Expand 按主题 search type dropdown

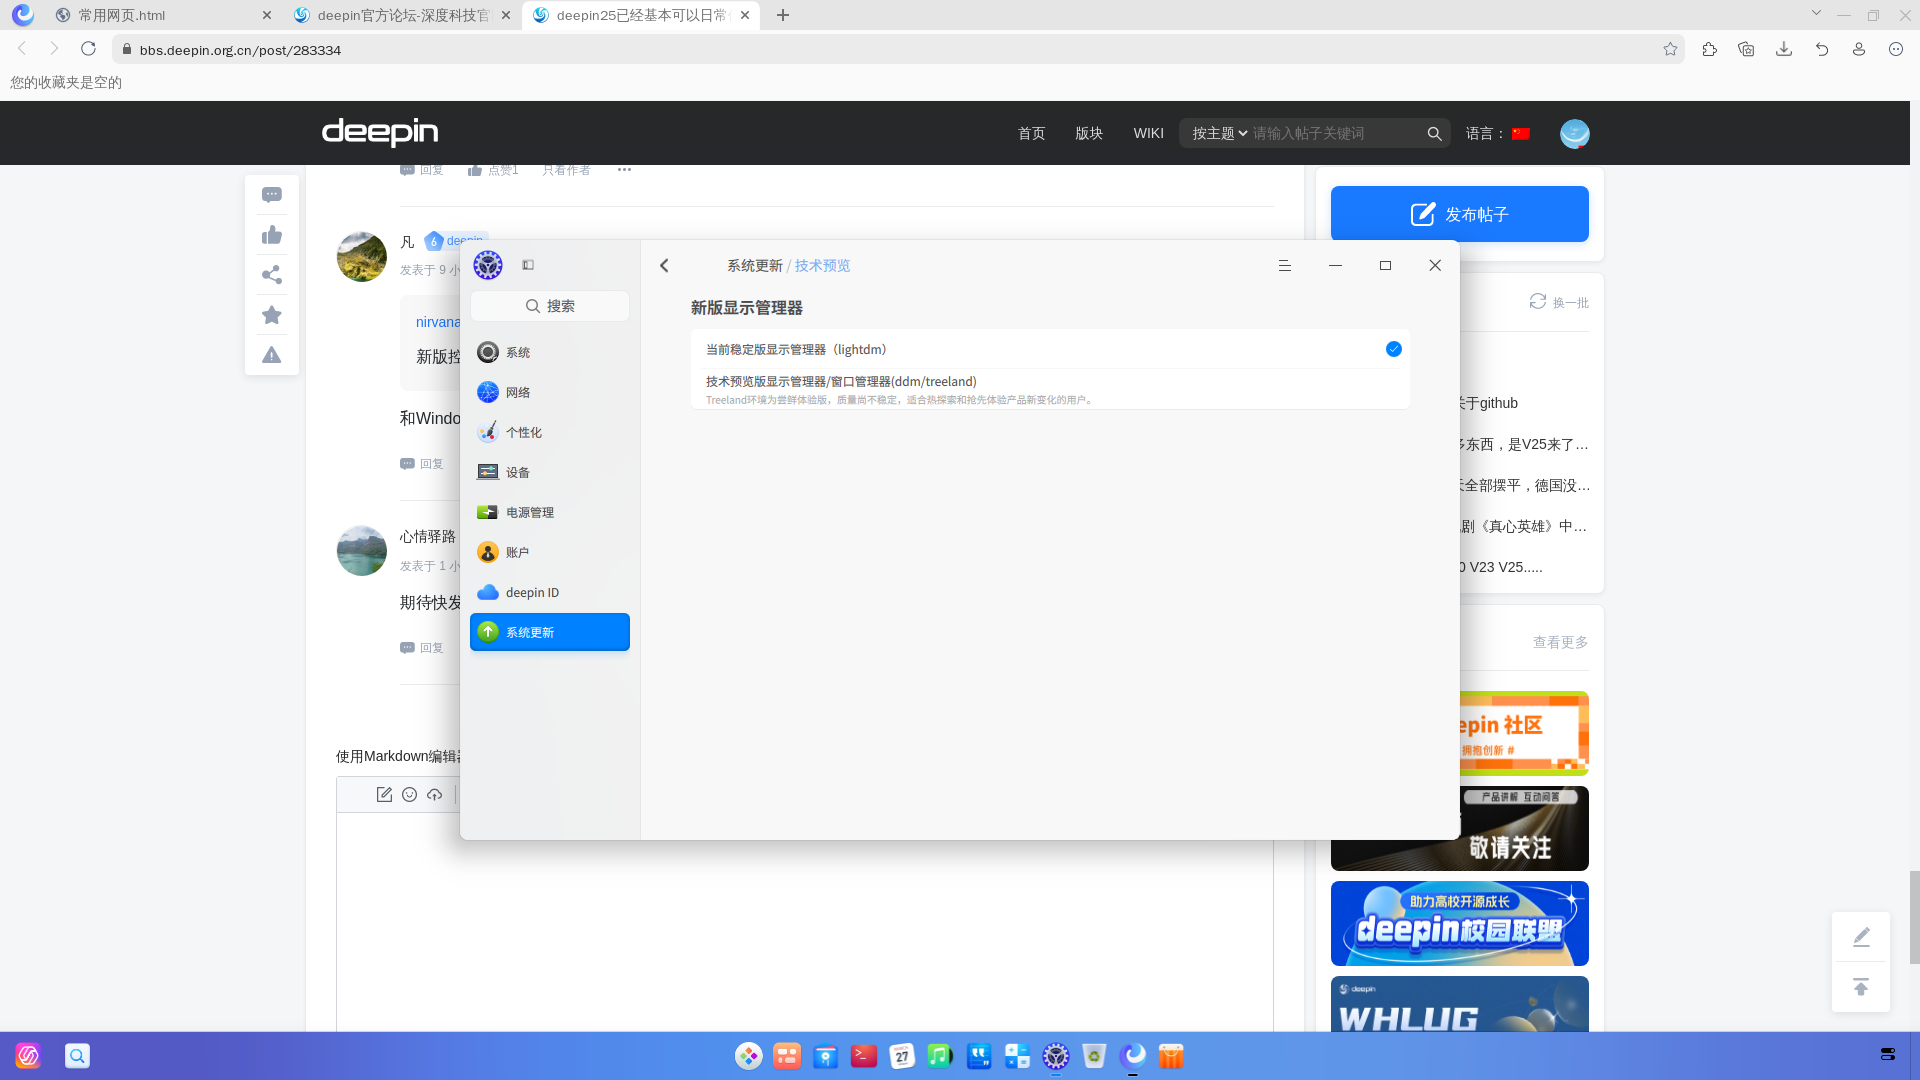1219,133
